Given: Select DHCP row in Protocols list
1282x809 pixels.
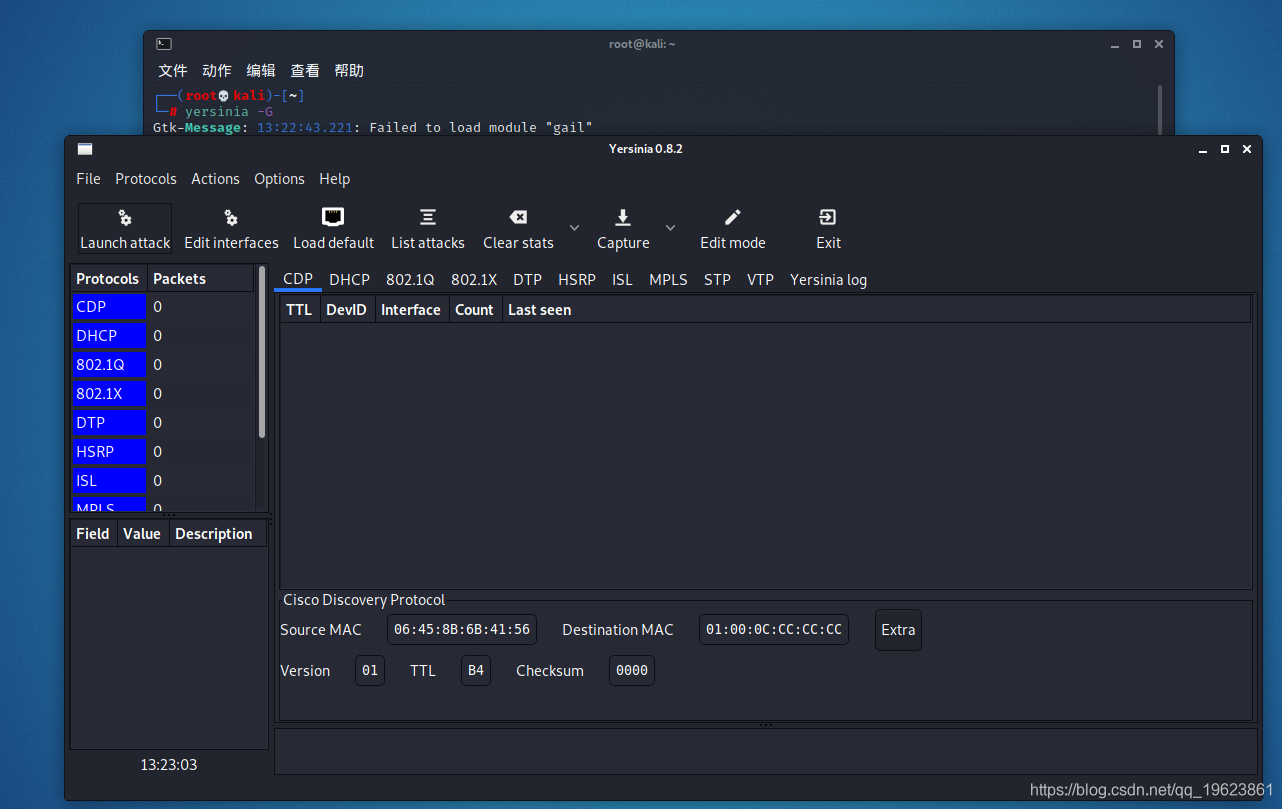Looking at the screenshot, I should pyautogui.click(x=163, y=336).
